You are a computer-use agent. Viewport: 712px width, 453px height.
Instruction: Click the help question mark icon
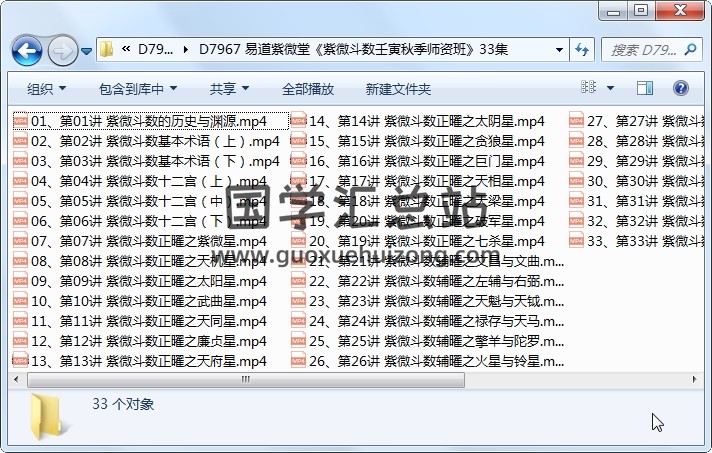pos(680,88)
